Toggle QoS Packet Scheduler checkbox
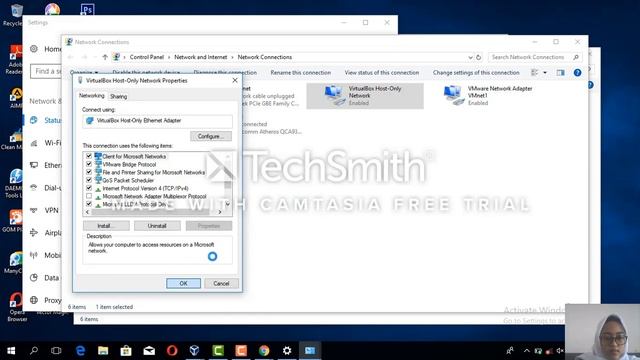Viewport: 640px width, 360px height. tap(89, 180)
